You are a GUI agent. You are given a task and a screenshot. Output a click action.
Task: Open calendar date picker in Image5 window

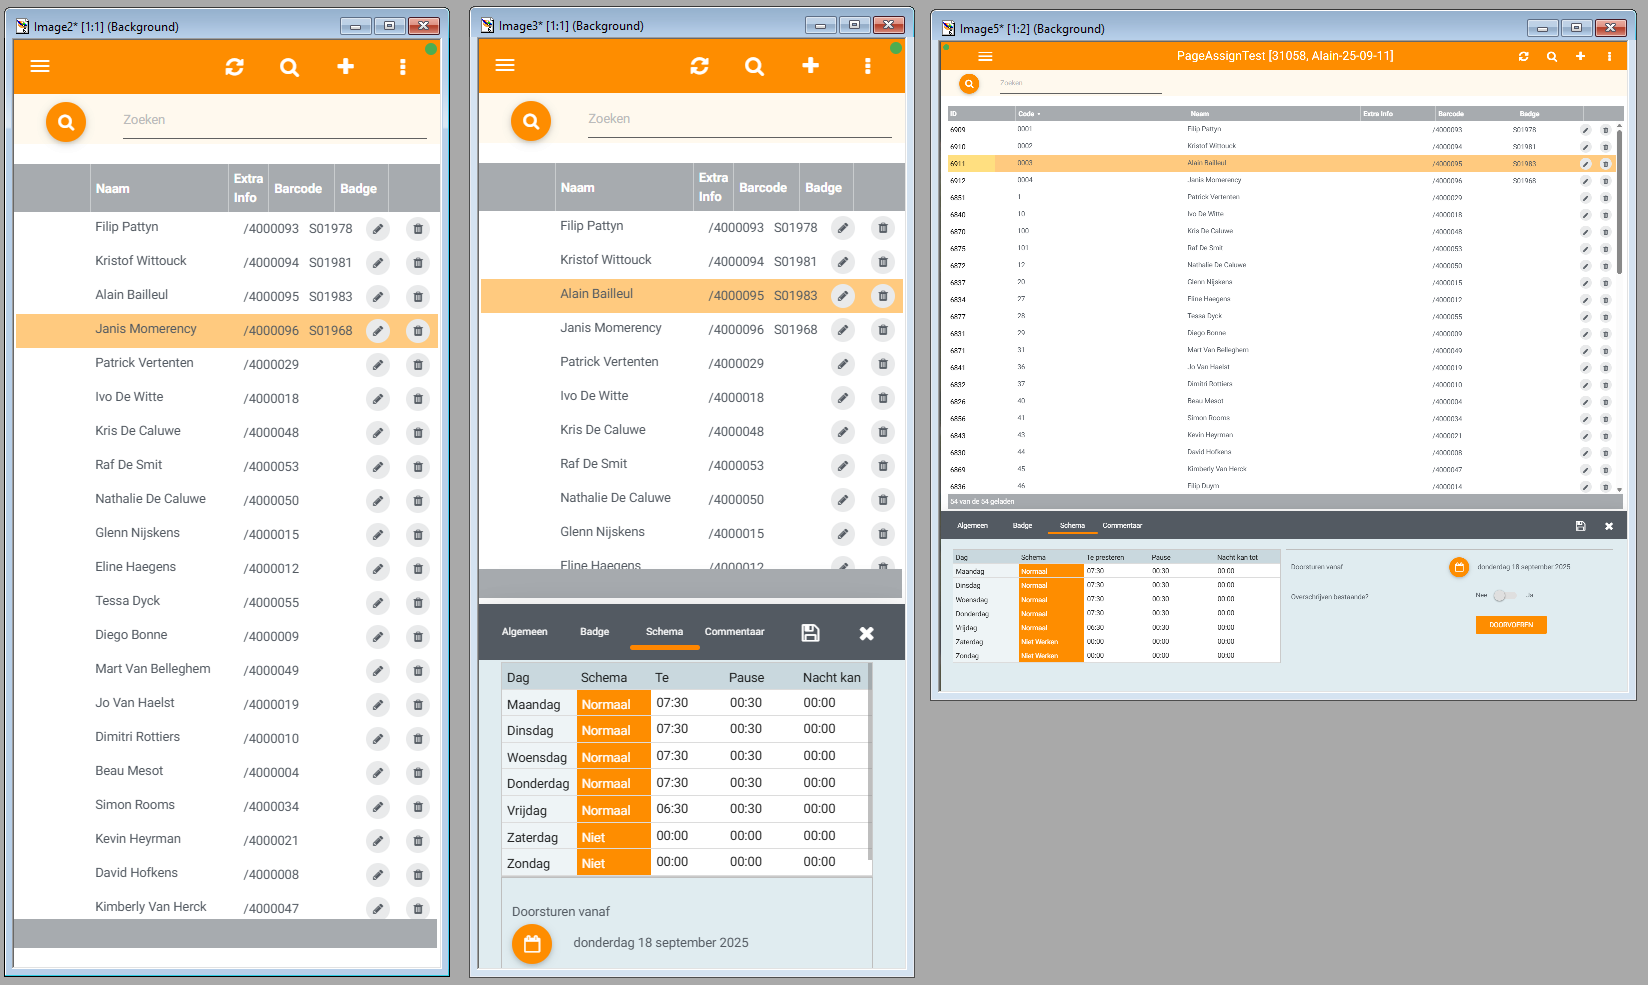tap(1459, 567)
